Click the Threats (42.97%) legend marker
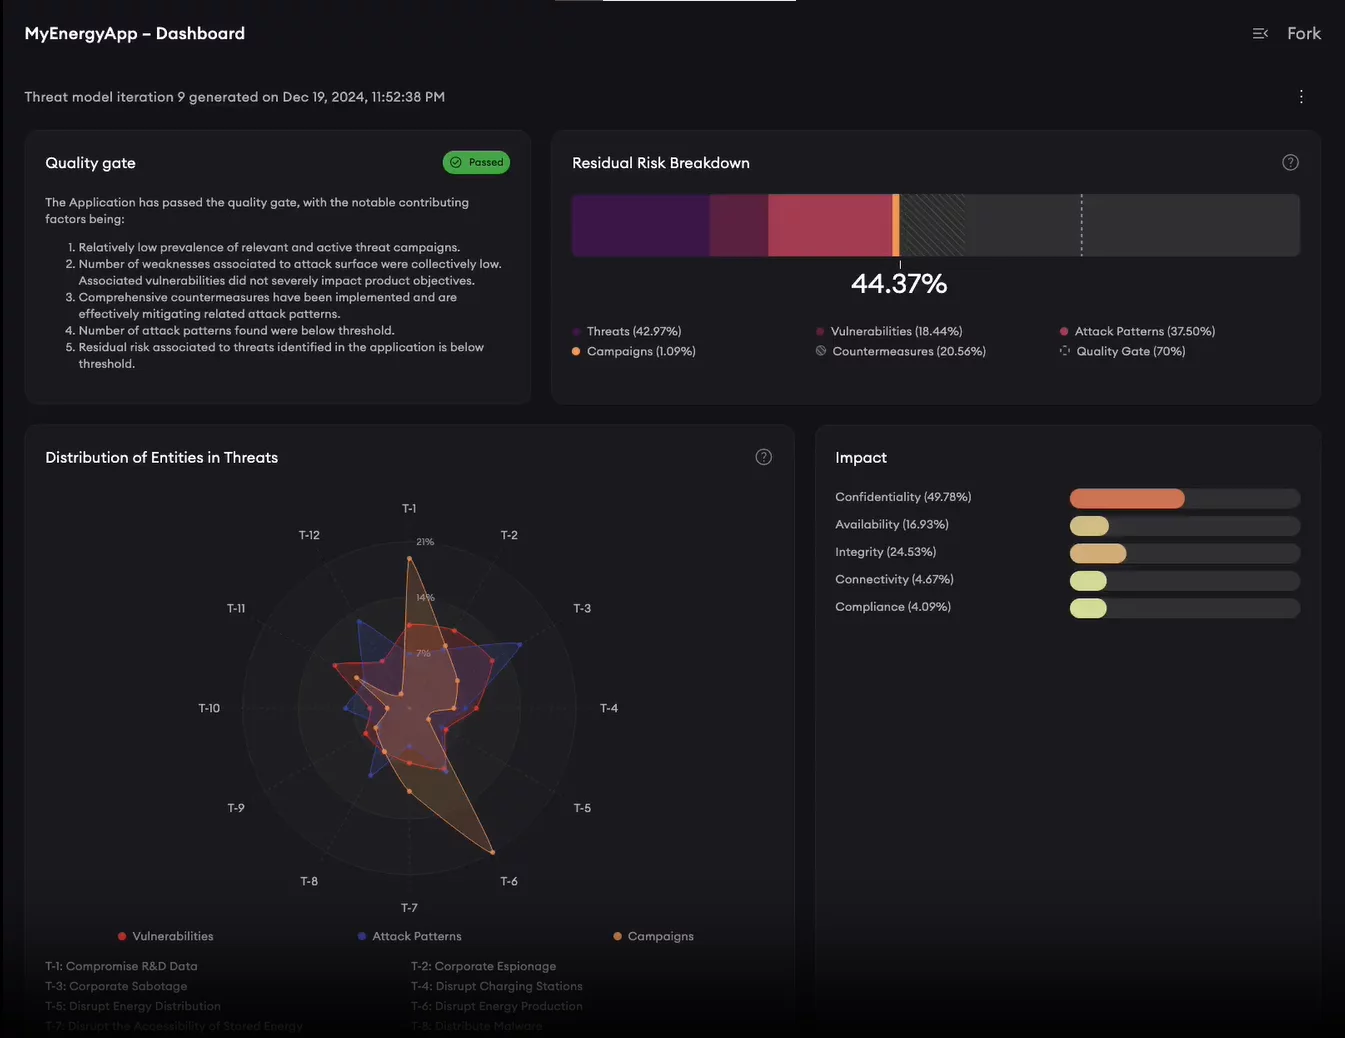1345x1038 pixels. 577,331
